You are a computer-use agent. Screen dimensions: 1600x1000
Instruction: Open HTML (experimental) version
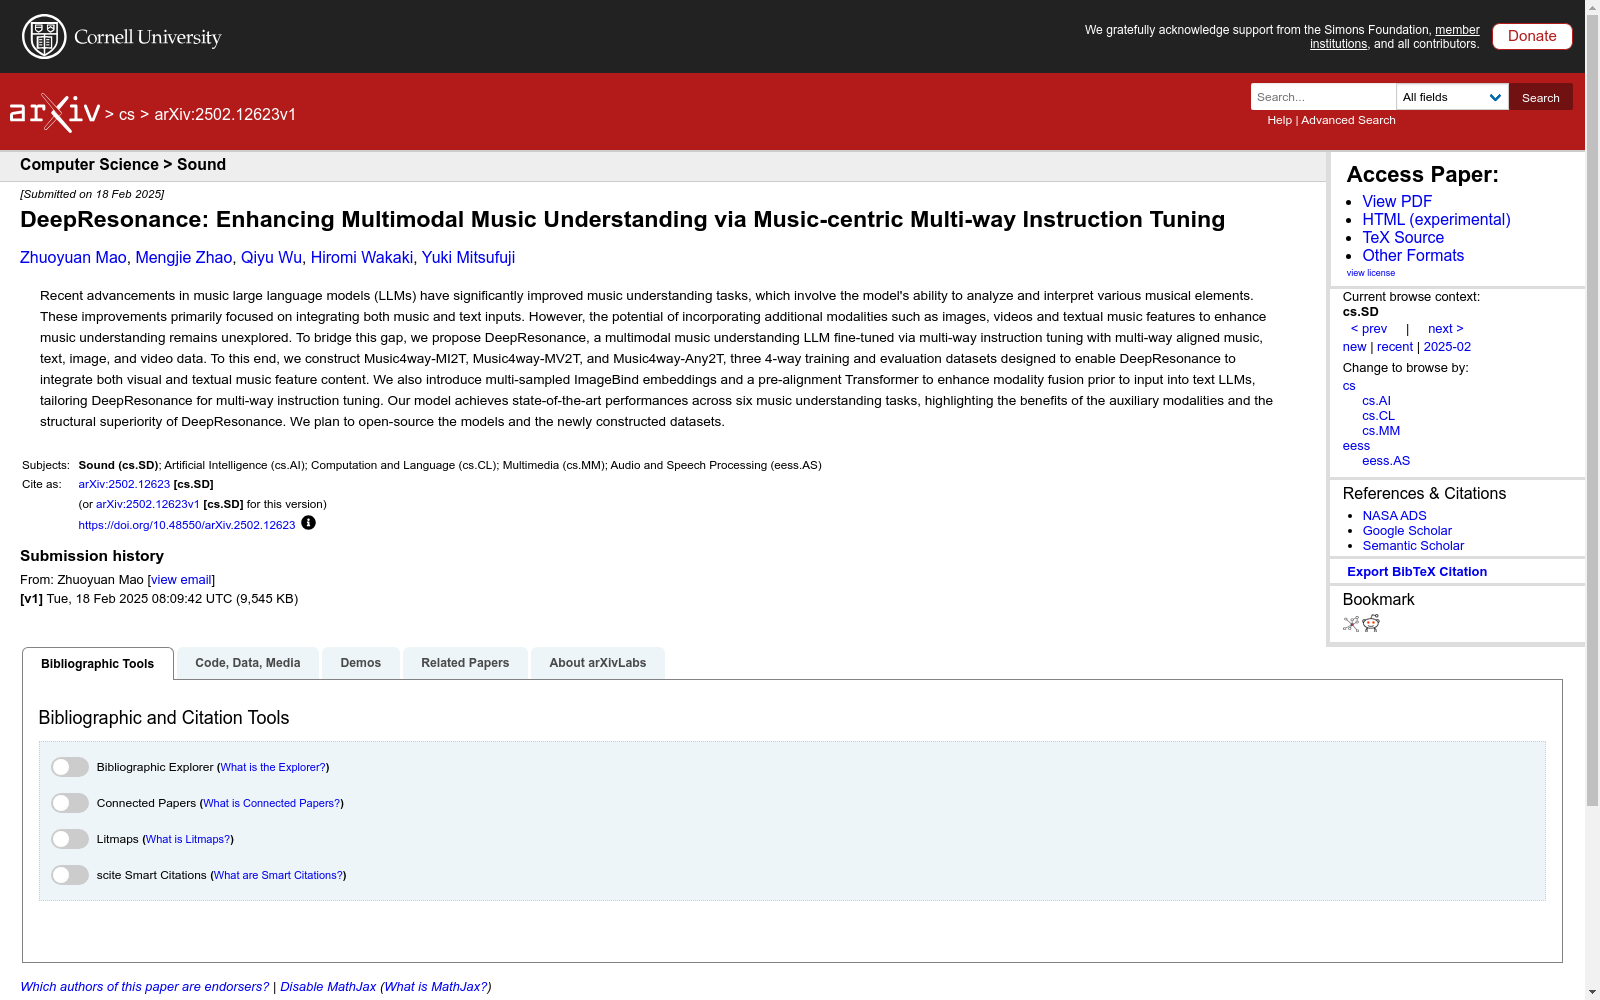(x=1436, y=219)
